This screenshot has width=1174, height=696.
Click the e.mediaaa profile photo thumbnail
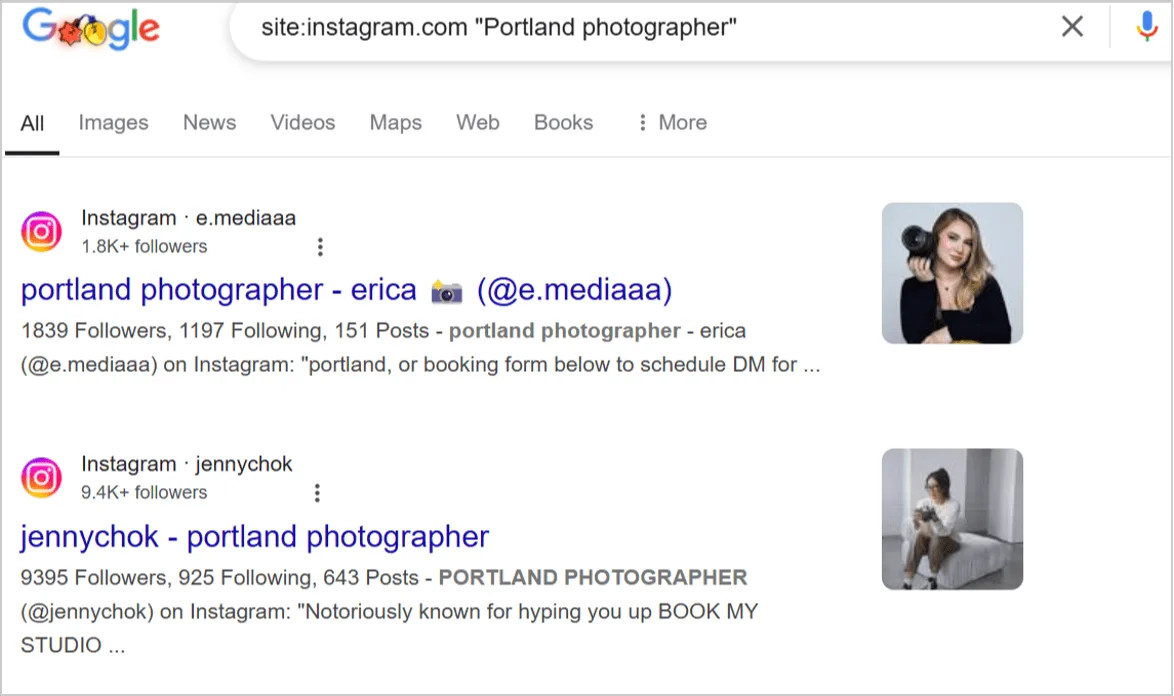coord(951,272)
